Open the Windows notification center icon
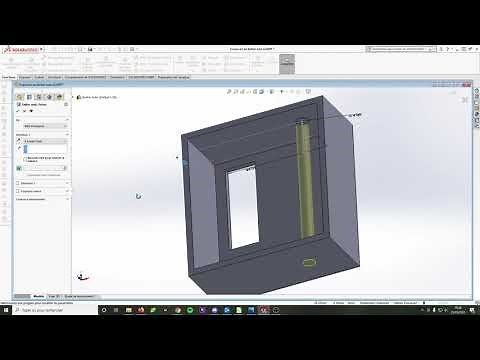 [x=472, y=310]
